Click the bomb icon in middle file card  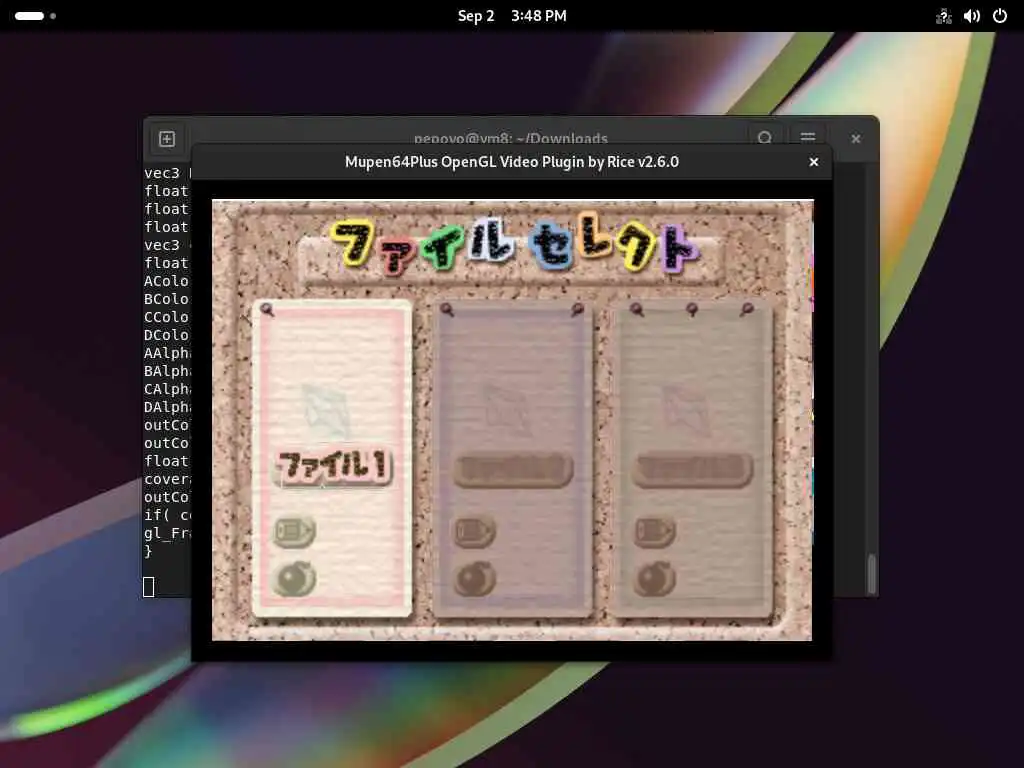click(475, 578)
